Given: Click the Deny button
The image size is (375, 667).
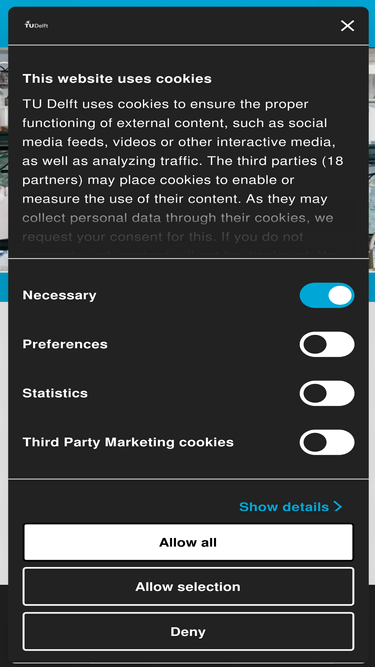Looking at the screenshot, I should point(188,632).
